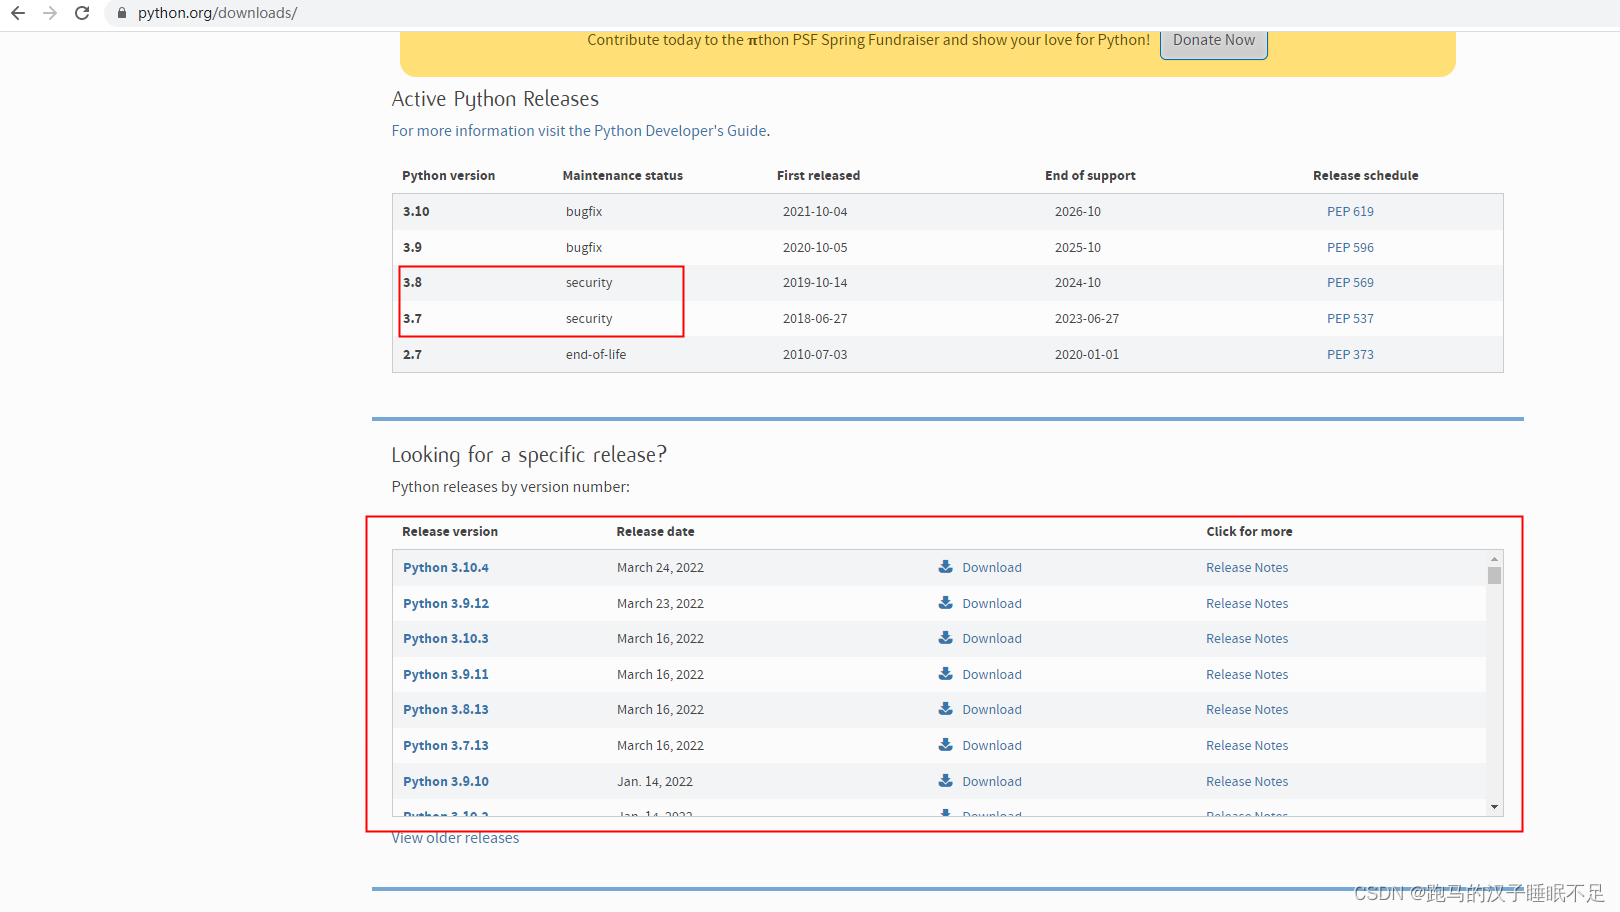
Task: Select the end-of-life status text
Action: pos(596,355)
